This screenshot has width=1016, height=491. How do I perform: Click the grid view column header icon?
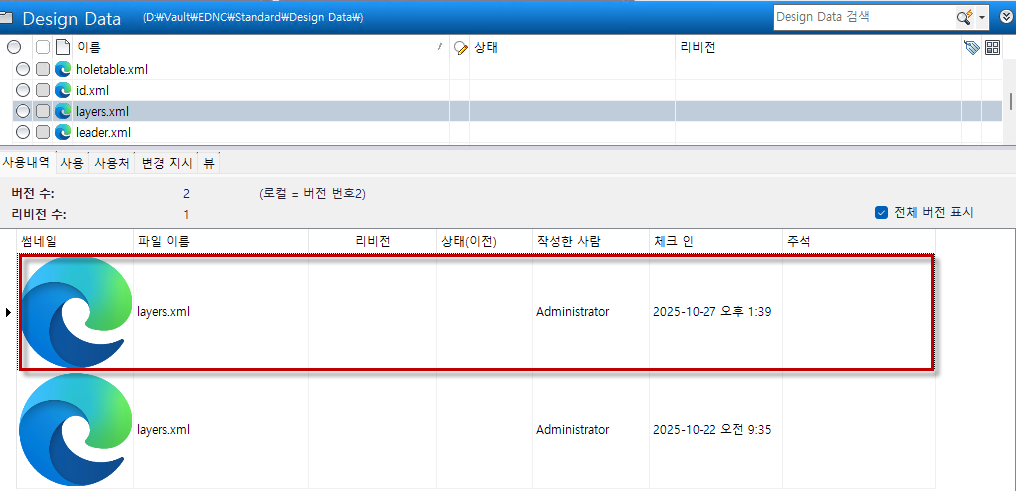click(992, 47)
